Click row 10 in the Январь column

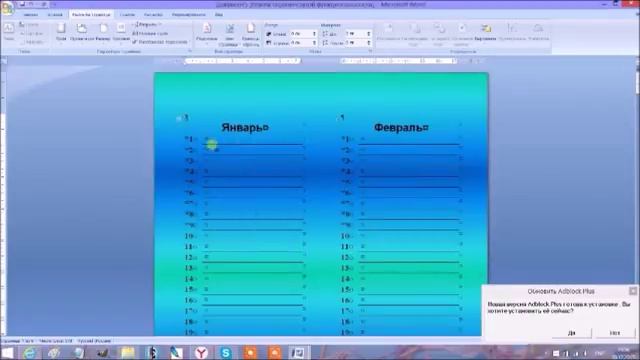(x=244, y=236)
